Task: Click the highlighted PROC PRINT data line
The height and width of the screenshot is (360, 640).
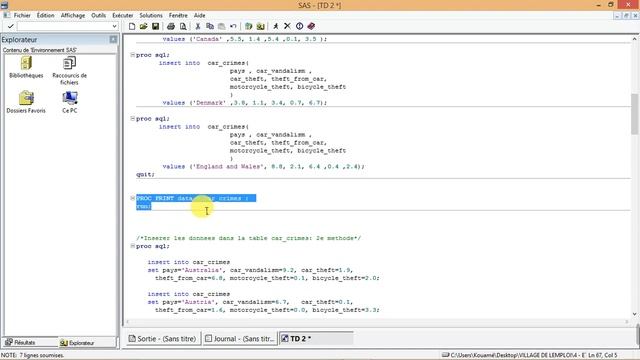Action: 196,198
